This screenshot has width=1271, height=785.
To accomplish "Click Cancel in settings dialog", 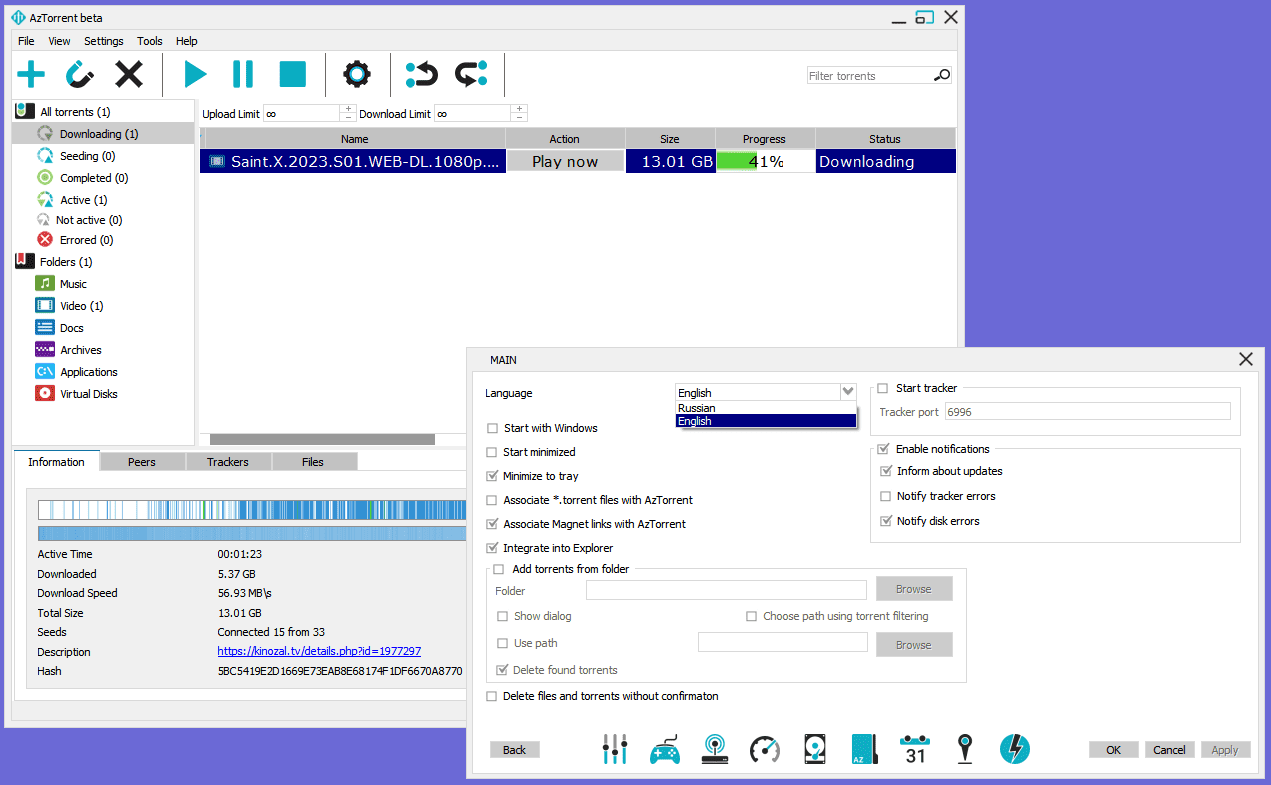I will [x=1170, y=750].
